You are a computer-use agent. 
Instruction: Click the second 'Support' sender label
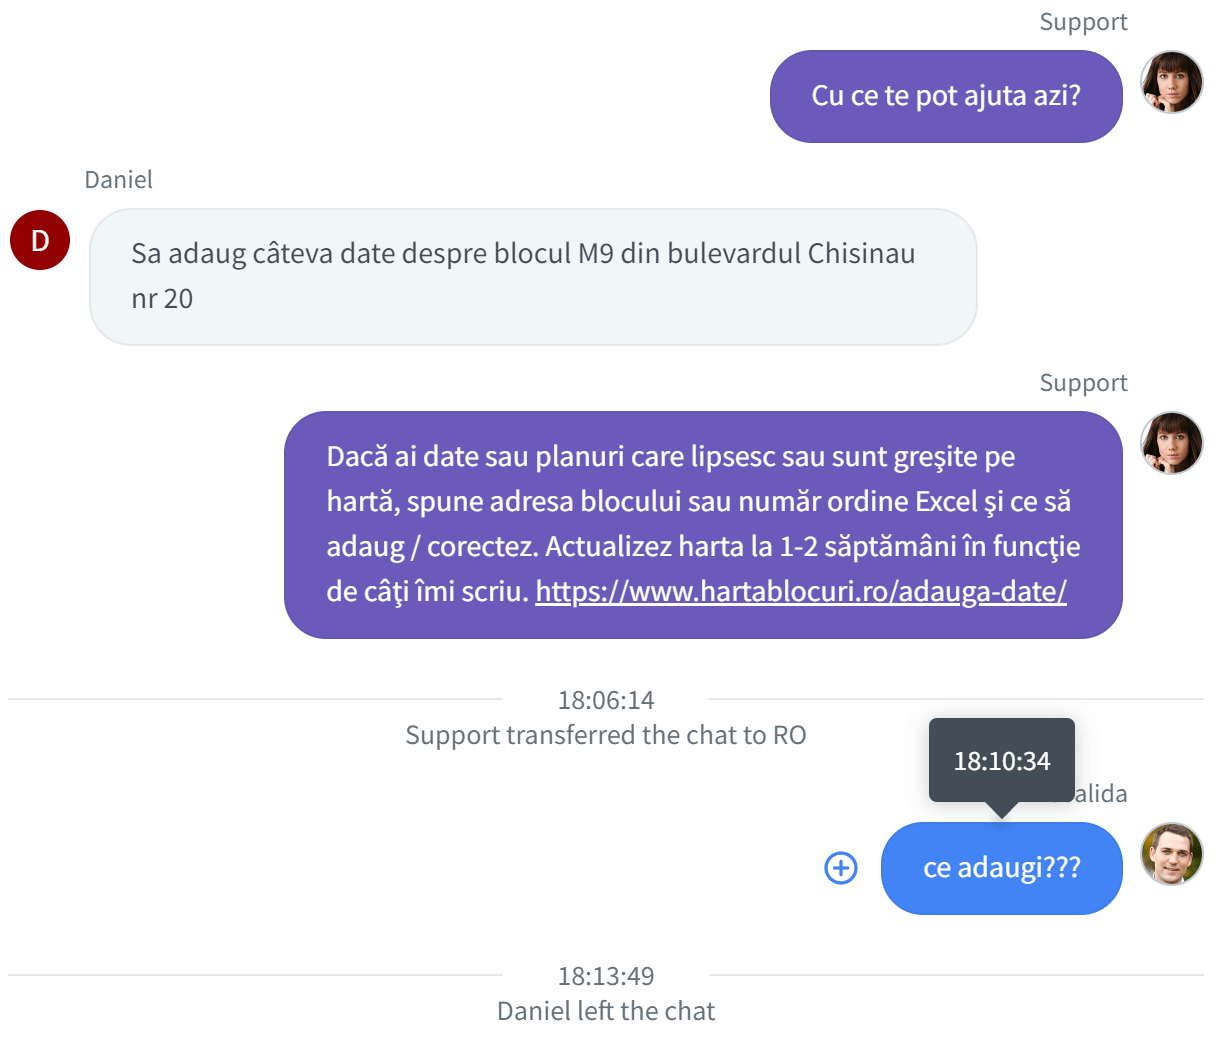pyautogui.click(x=1083, y=383)
